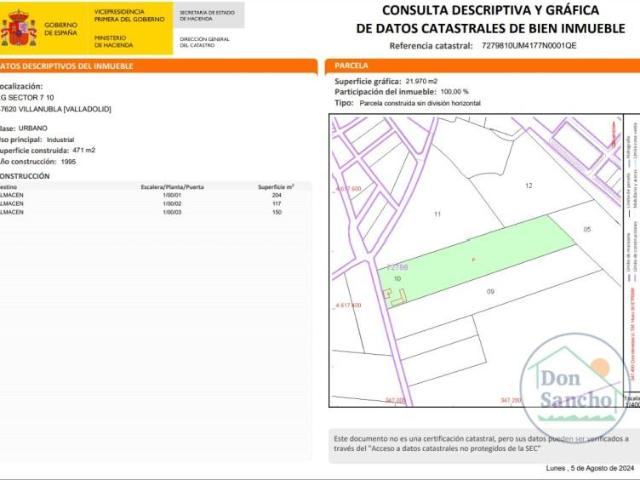This screenshot has width=640, height=480.
Task: Click 'Participación del inmueble:' label
Action: tap(385, 92)
